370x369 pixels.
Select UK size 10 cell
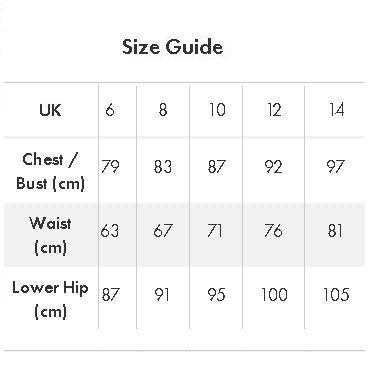click(x=217, y=110)
